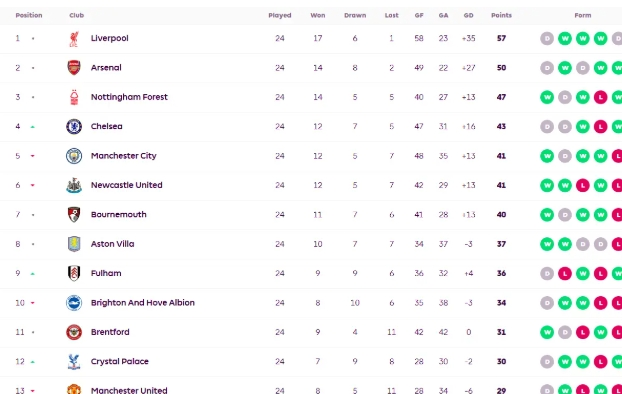Click the Nottingham Forest crest icon
The height and width of the screenshot is (394, 622).
tap(74, 97)
